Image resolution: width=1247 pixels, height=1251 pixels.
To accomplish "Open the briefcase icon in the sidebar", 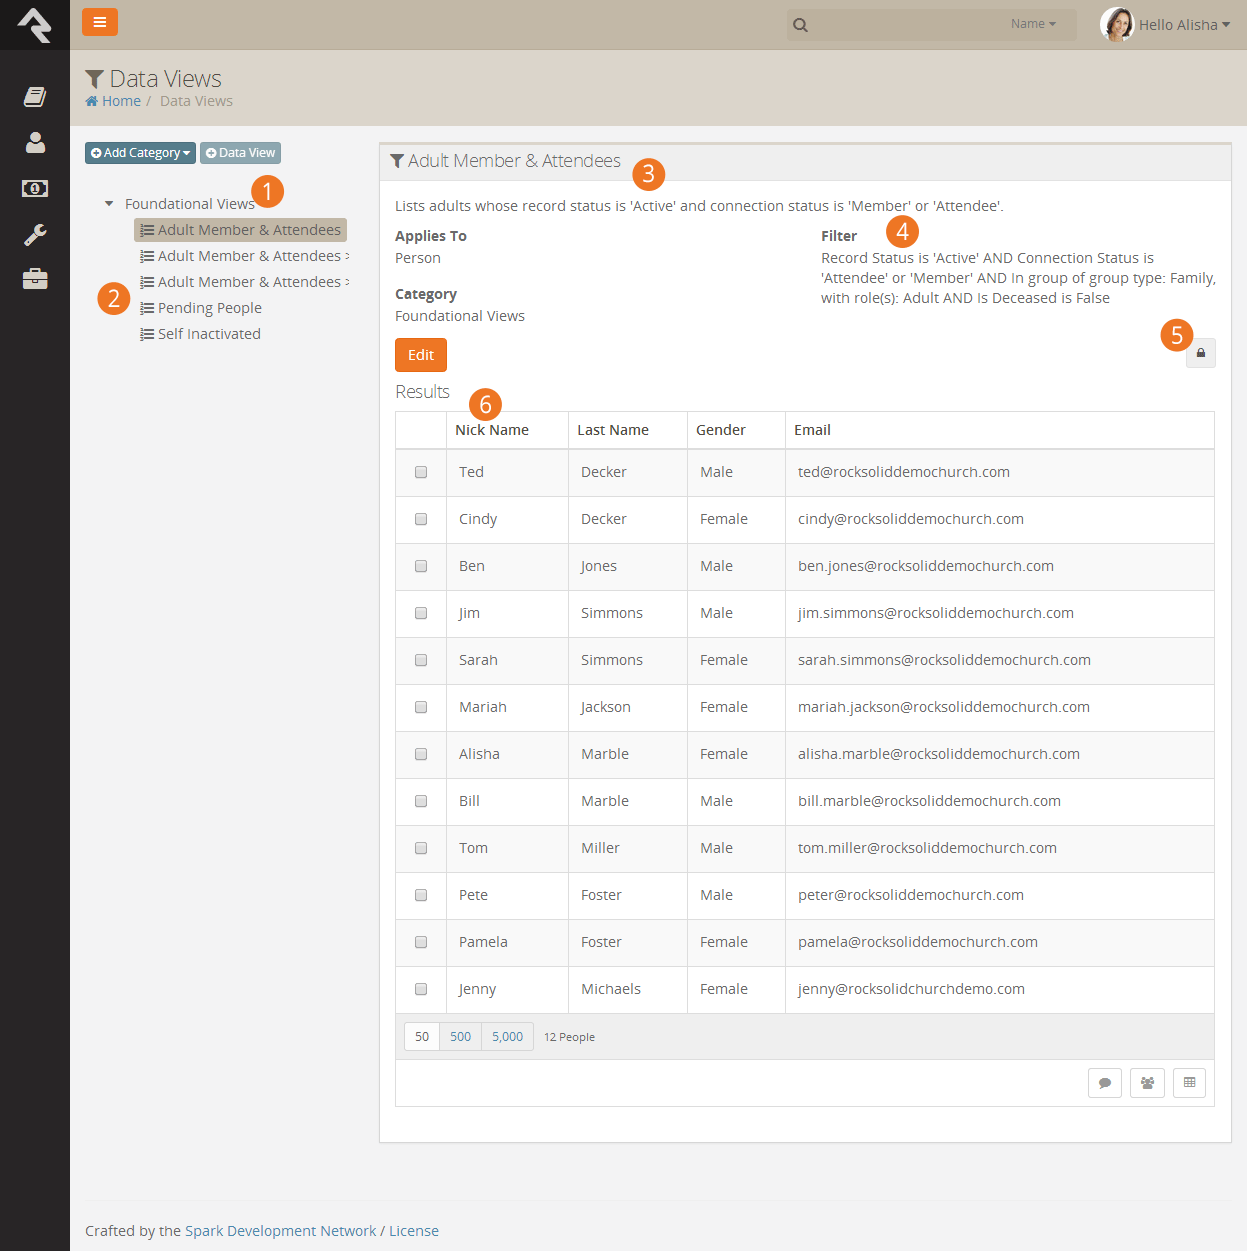I will 35,279.
